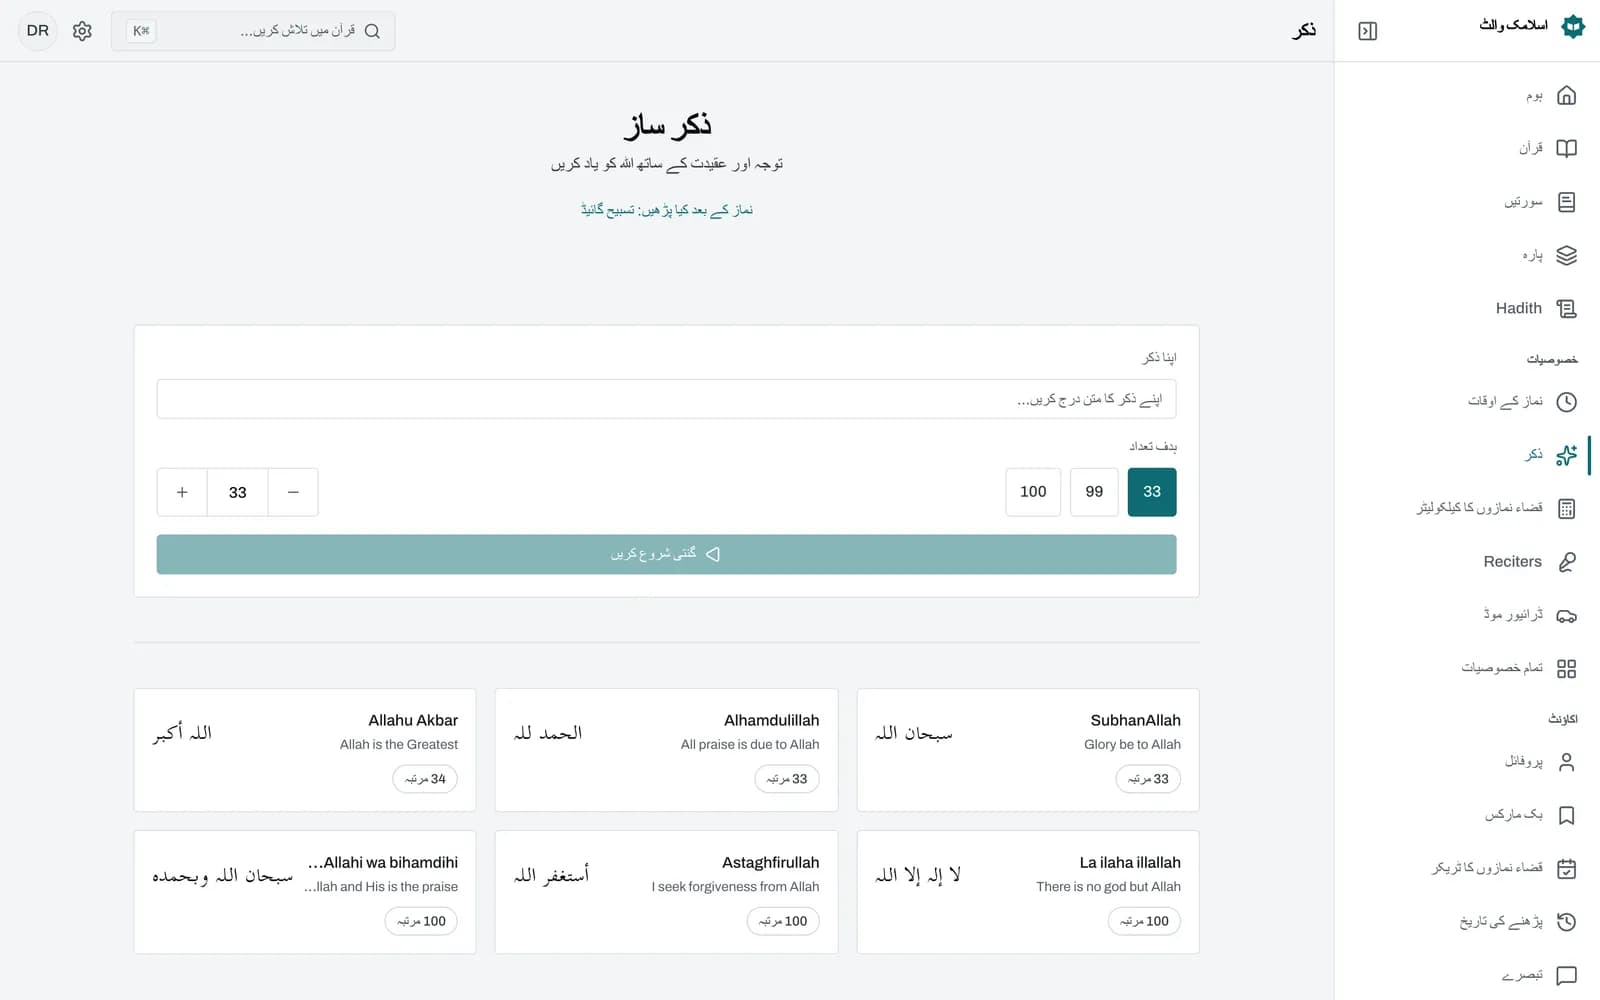Select target count 100

pos(1033,492)
